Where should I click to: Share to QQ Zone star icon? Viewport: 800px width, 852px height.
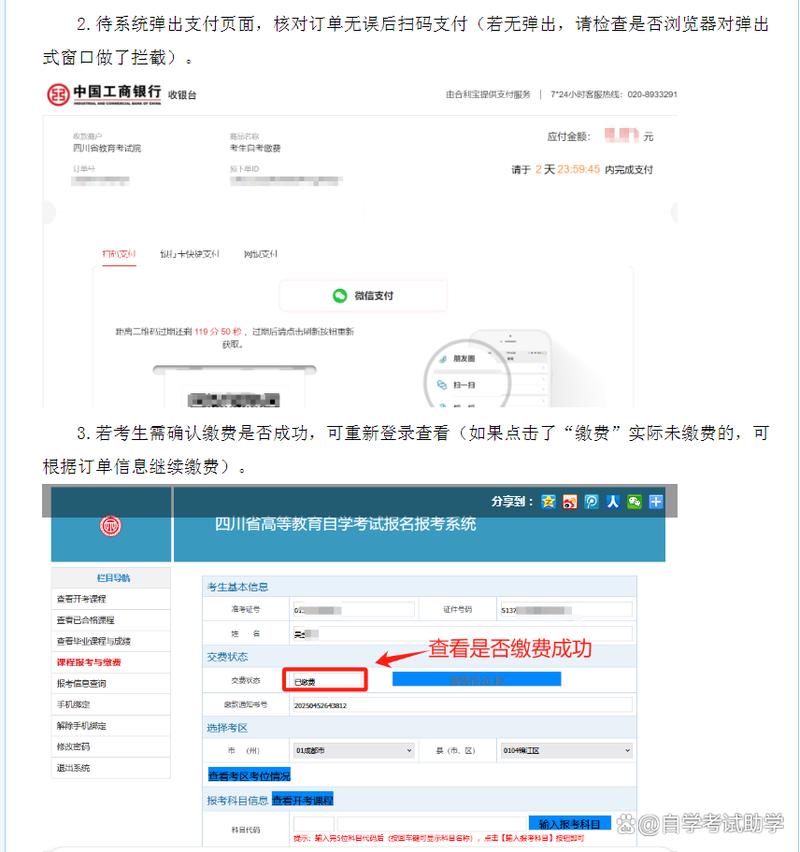[546, 500]
